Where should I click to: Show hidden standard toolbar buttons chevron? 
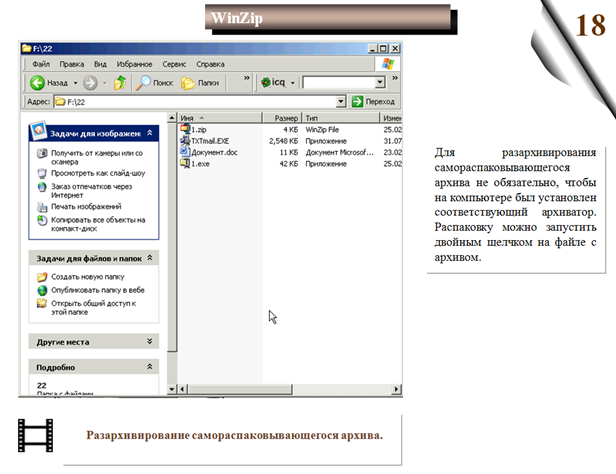(x=247, y=78)
